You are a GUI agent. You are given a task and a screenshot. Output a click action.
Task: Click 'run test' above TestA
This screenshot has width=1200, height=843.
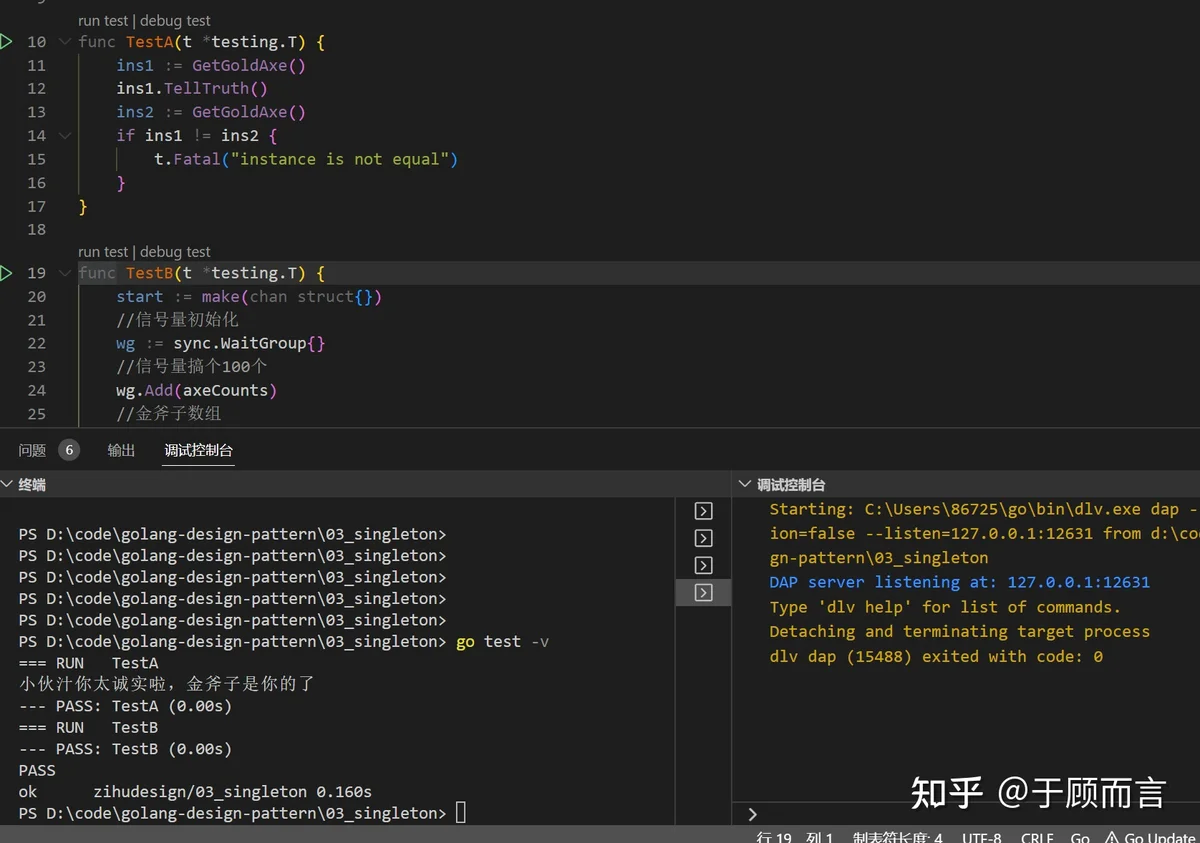tap(103, 20)
